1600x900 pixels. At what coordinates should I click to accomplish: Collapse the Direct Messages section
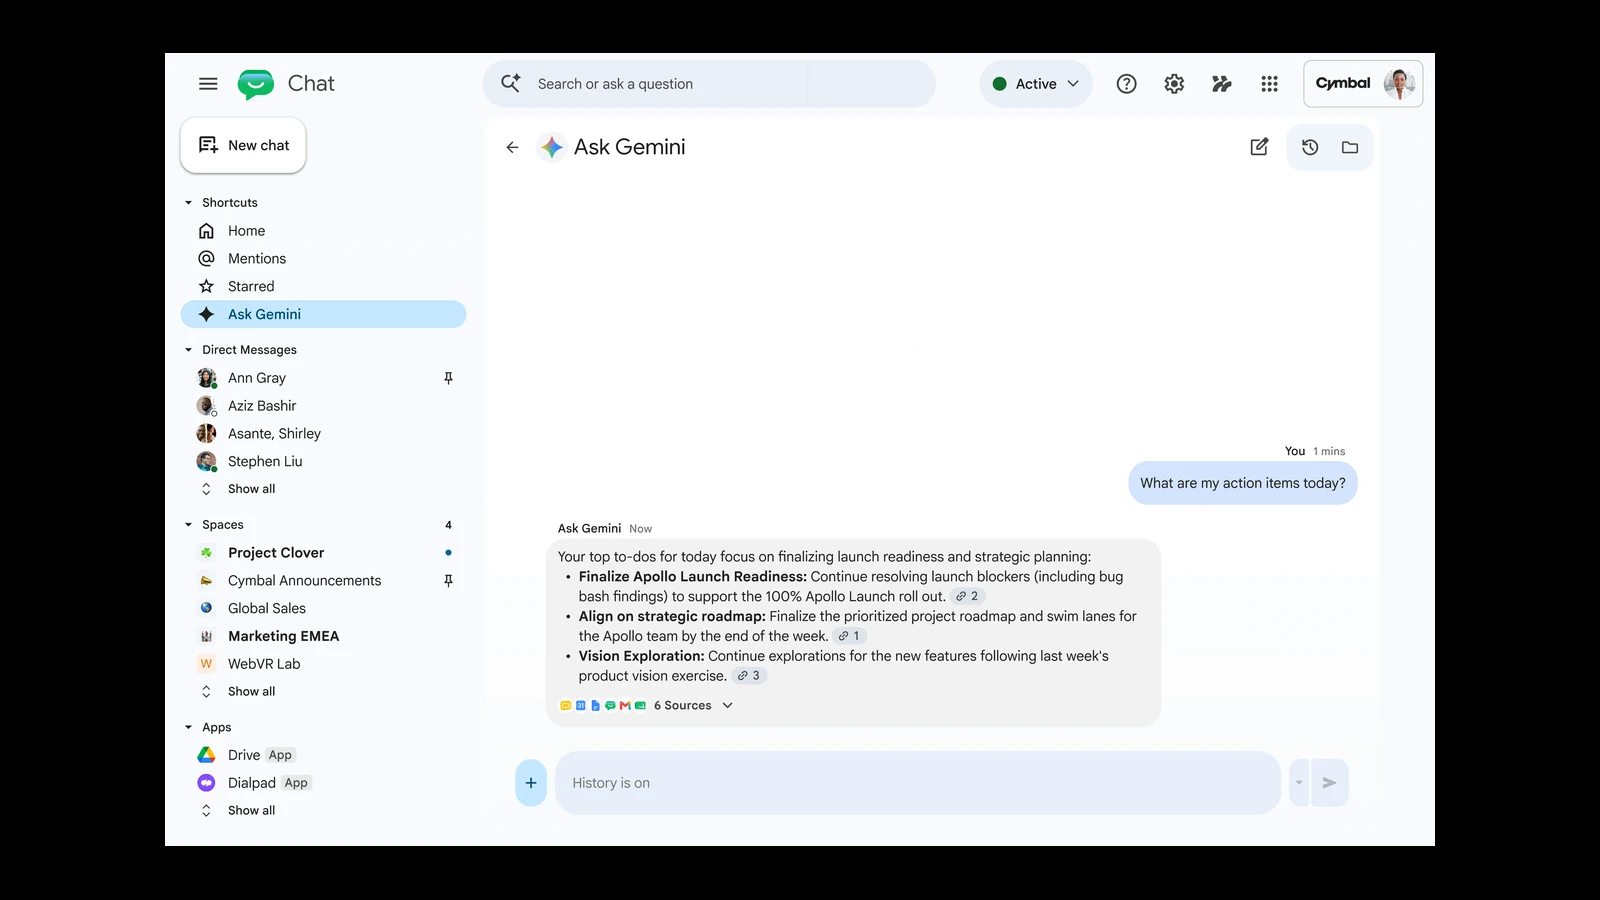(x=188, y=350)
